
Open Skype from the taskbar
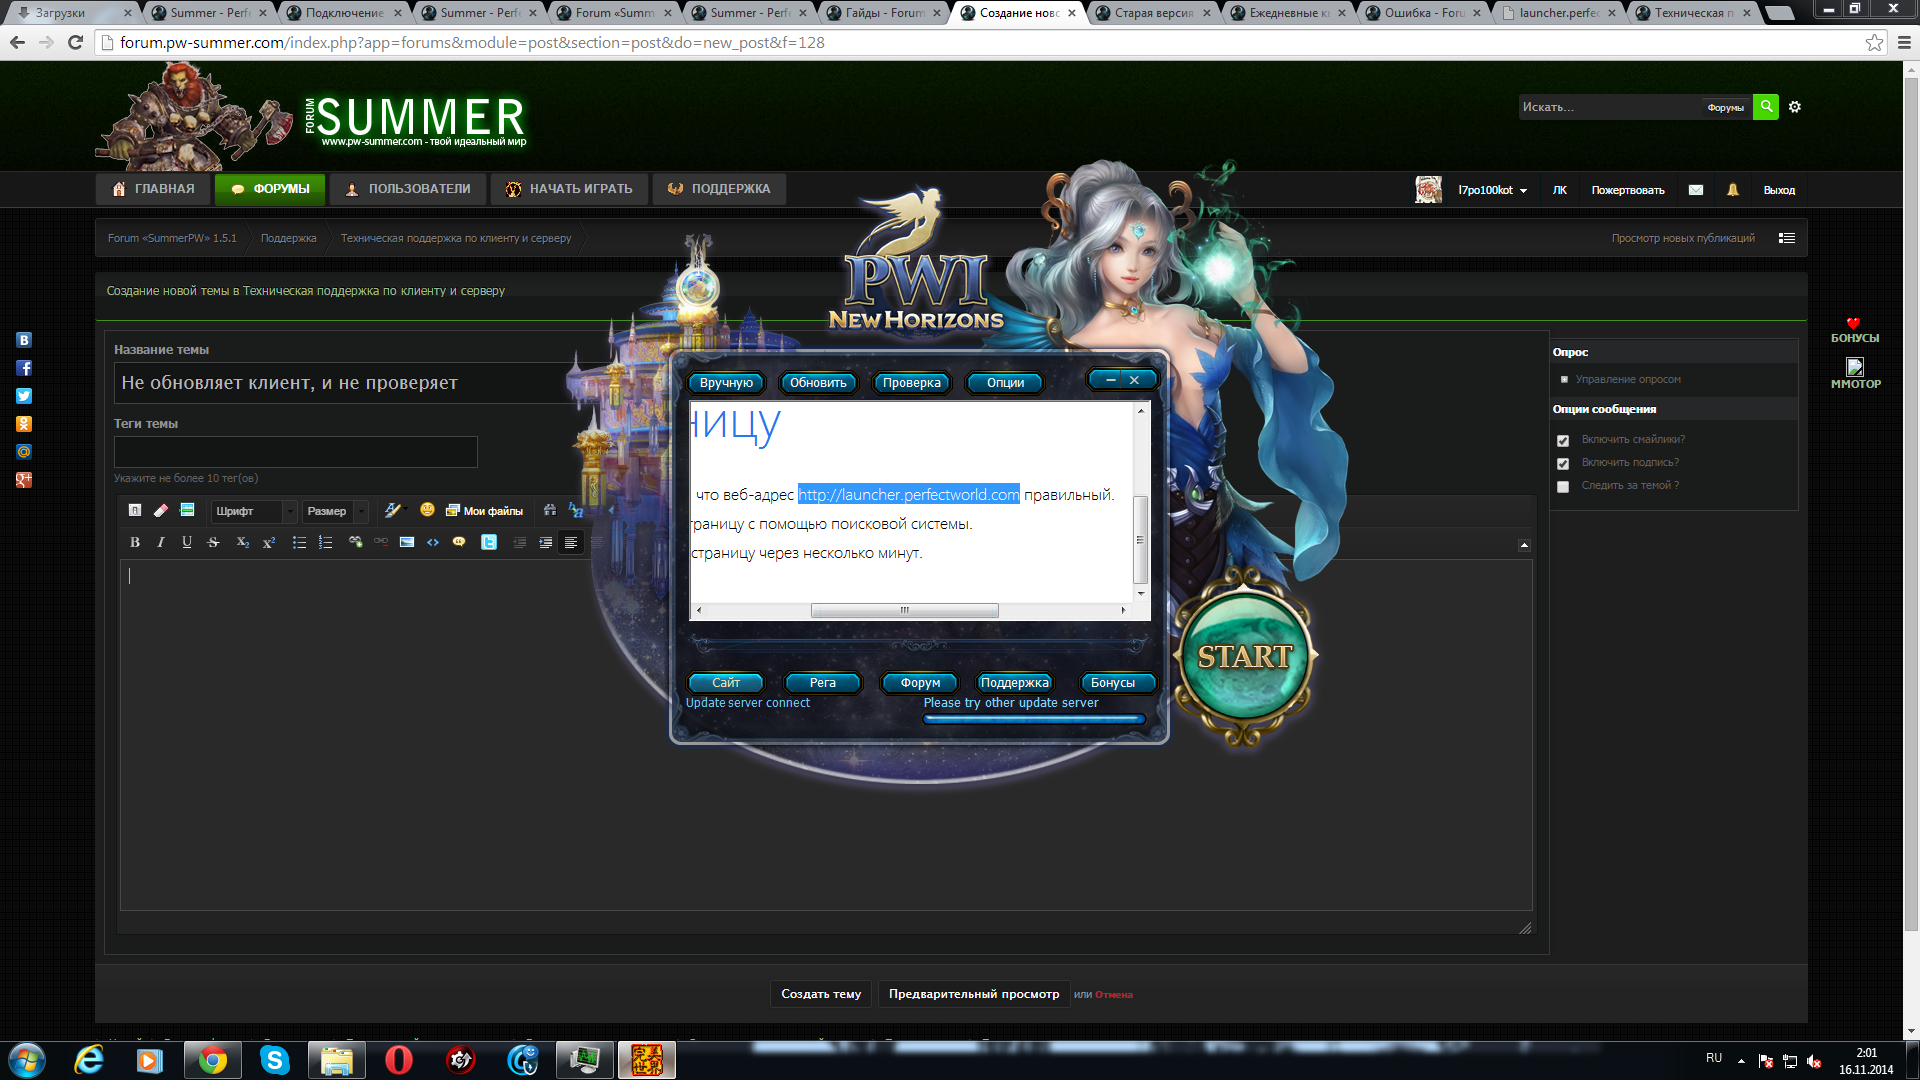point(274,1060)
